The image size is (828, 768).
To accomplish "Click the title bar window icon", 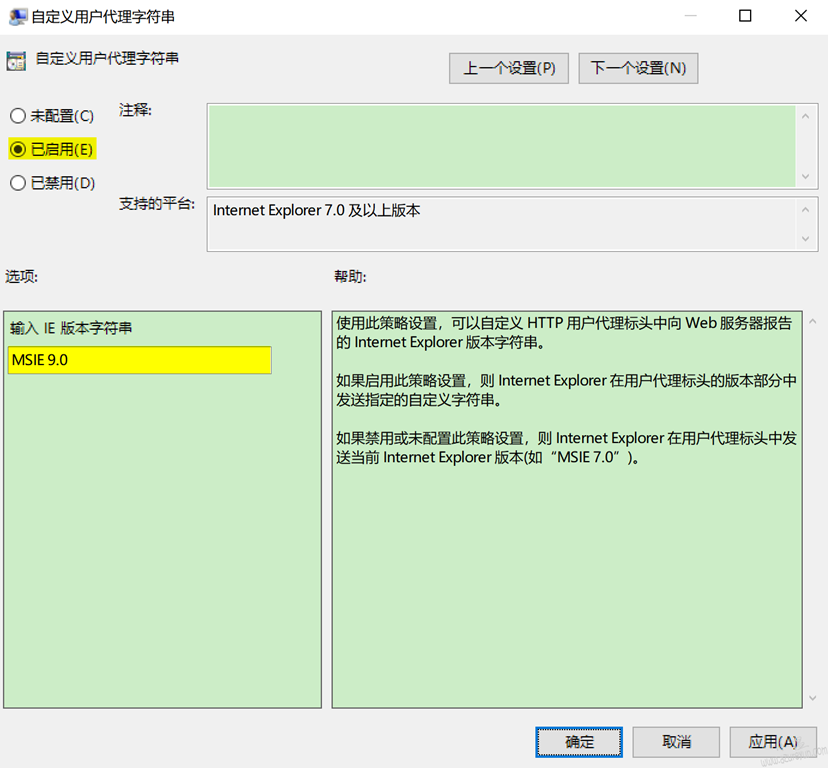I will point(17,17).
